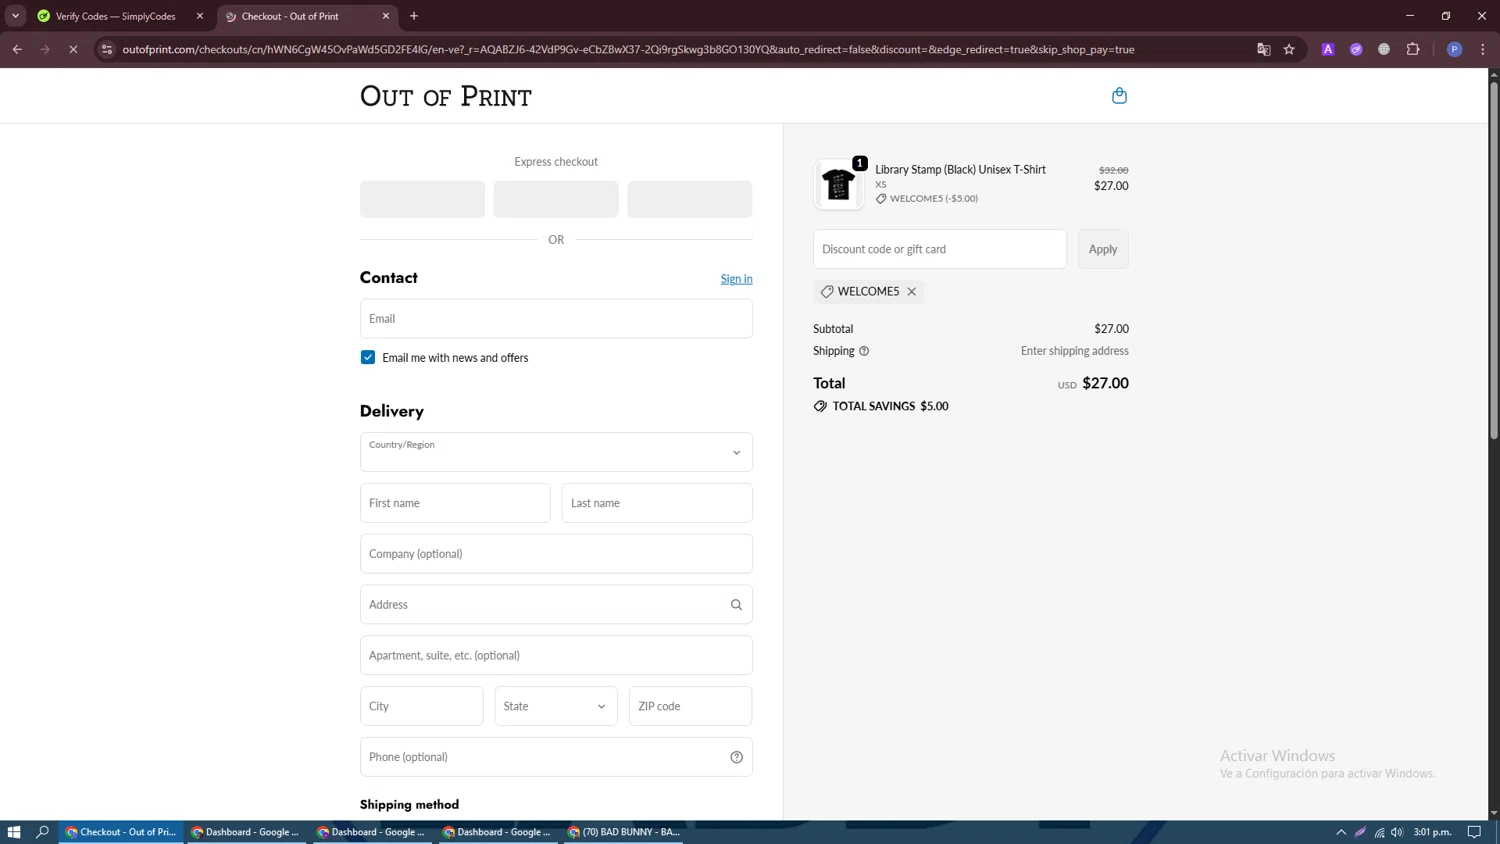Open the Checkout - Out of Pri... taskbar item
Viewport: 1500px width, 844px height.
(x=122, y=832)
